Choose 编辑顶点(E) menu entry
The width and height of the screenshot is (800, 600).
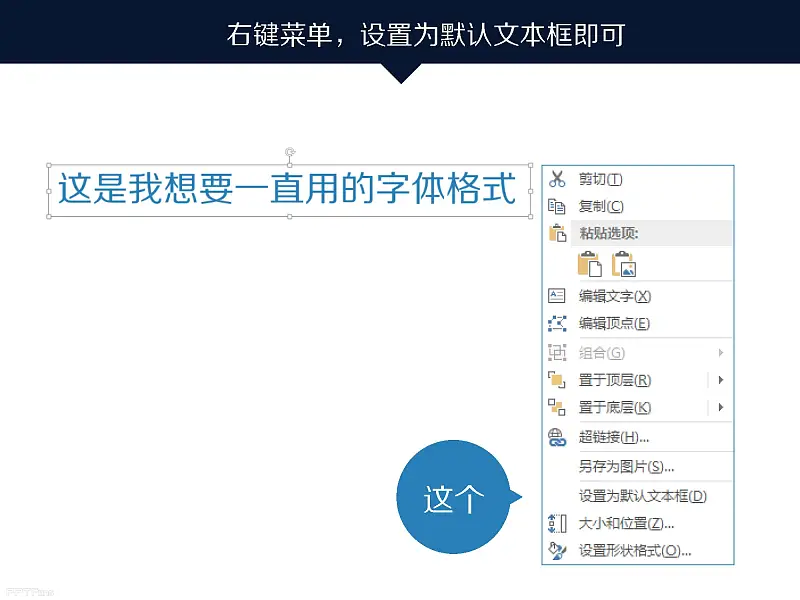(638, 323)
